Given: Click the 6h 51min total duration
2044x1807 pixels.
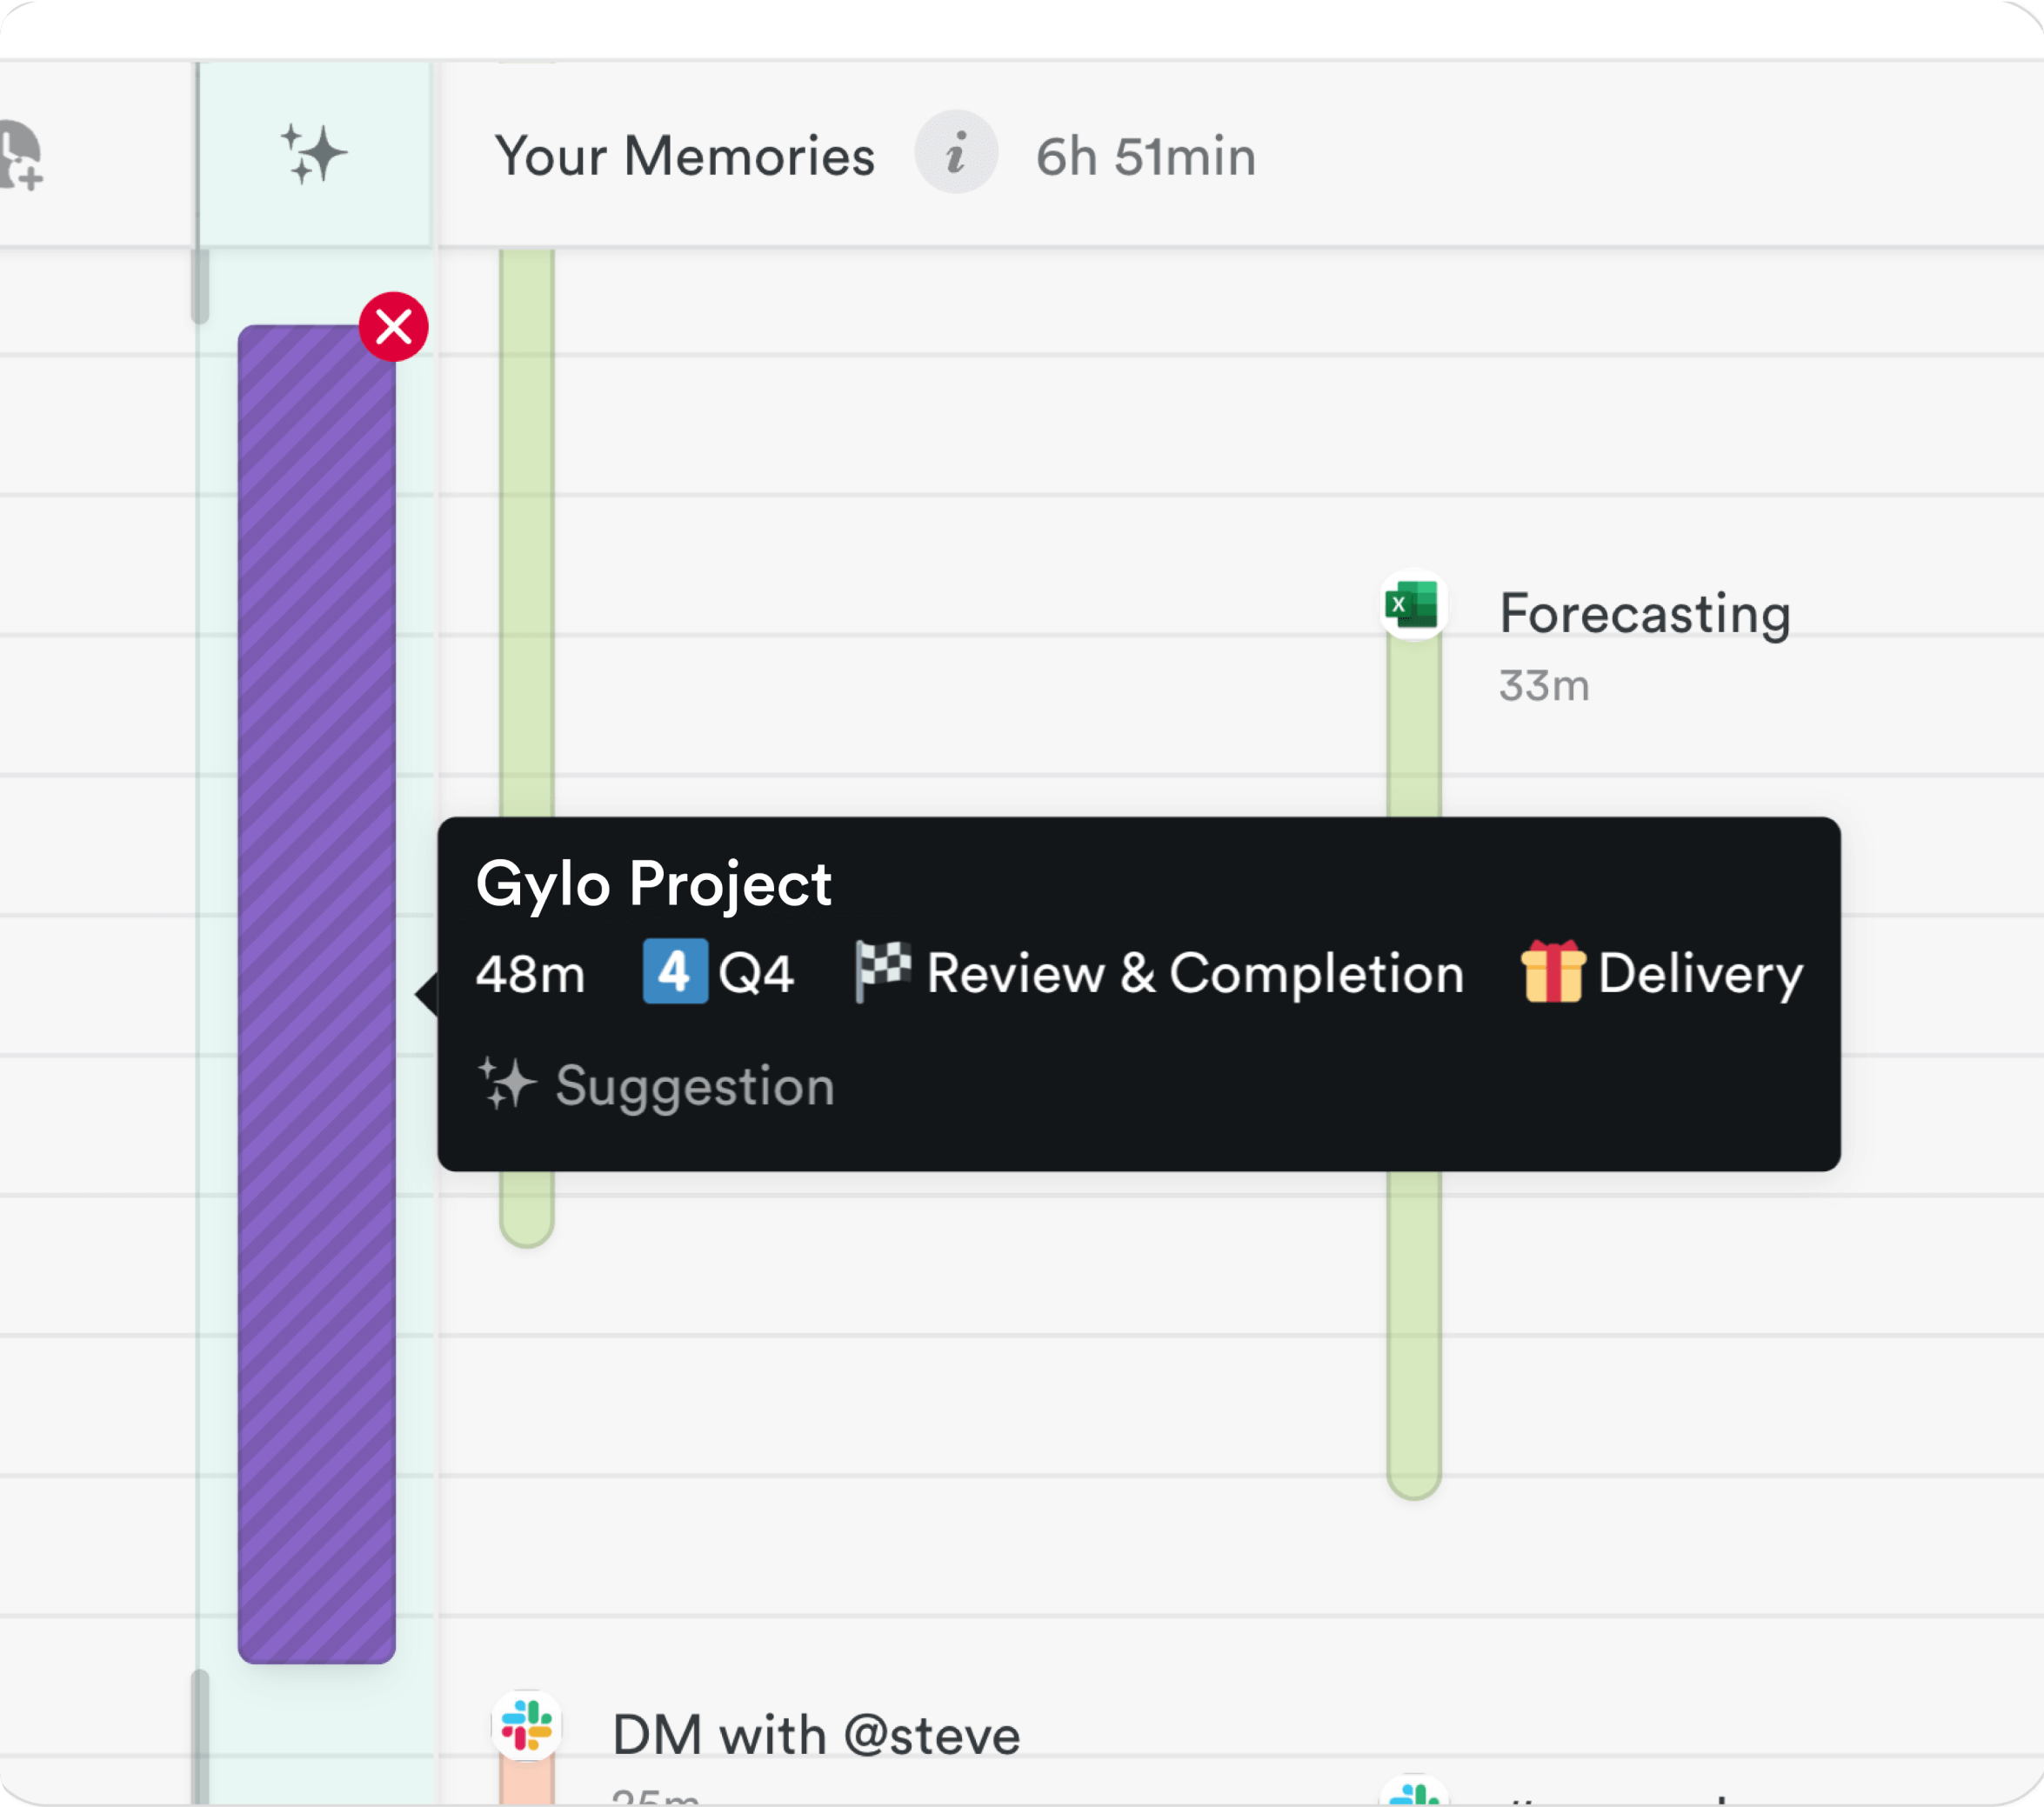Looking at the screenshot, I should pos(1145,157).
